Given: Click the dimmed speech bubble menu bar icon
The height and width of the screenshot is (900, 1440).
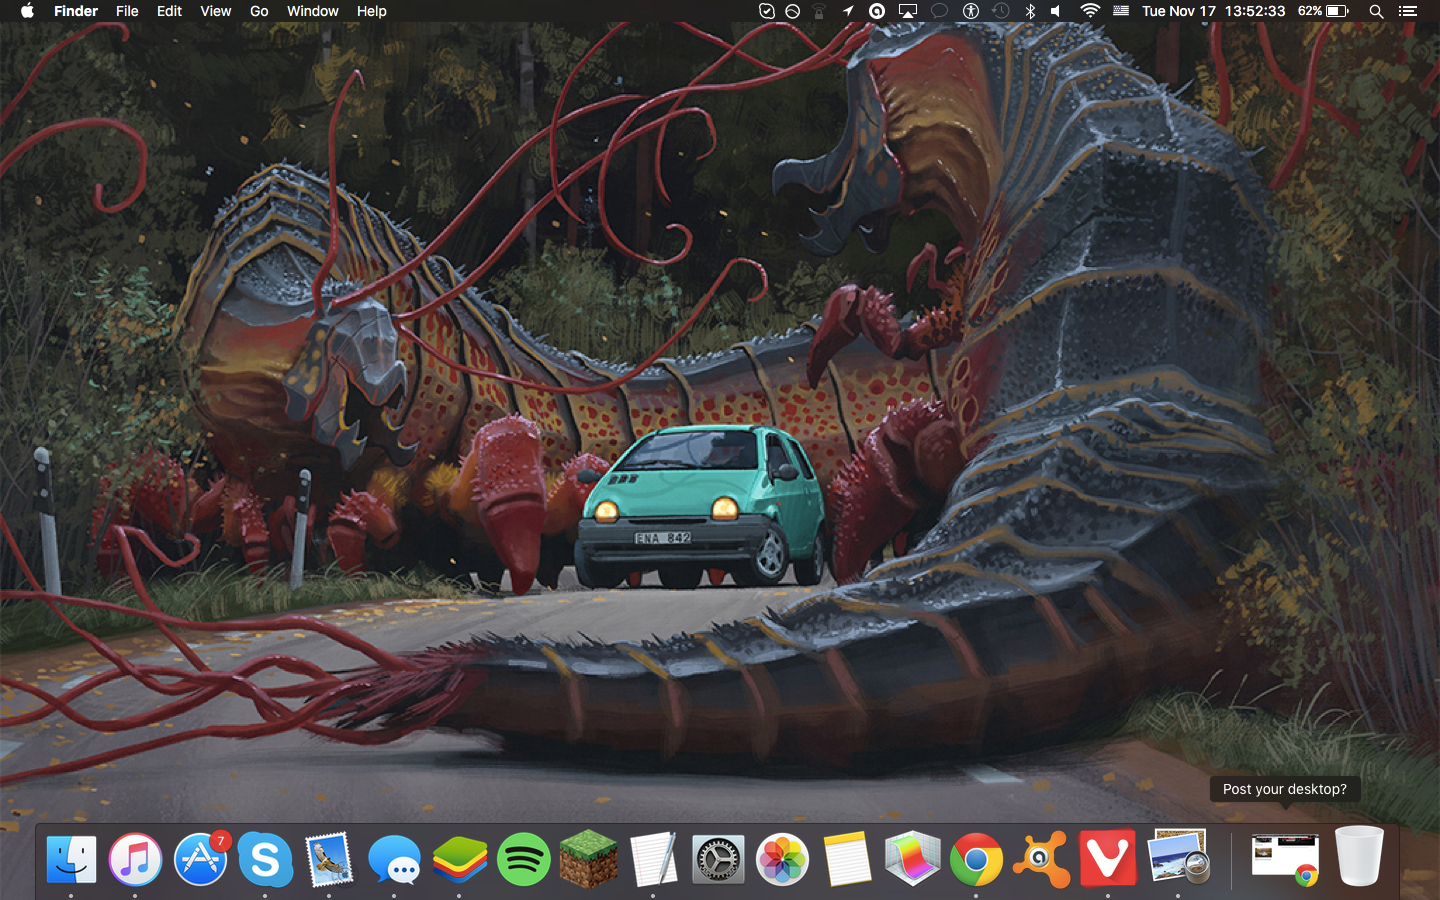Looking at the screenshot, I should [x=939, y=11].
